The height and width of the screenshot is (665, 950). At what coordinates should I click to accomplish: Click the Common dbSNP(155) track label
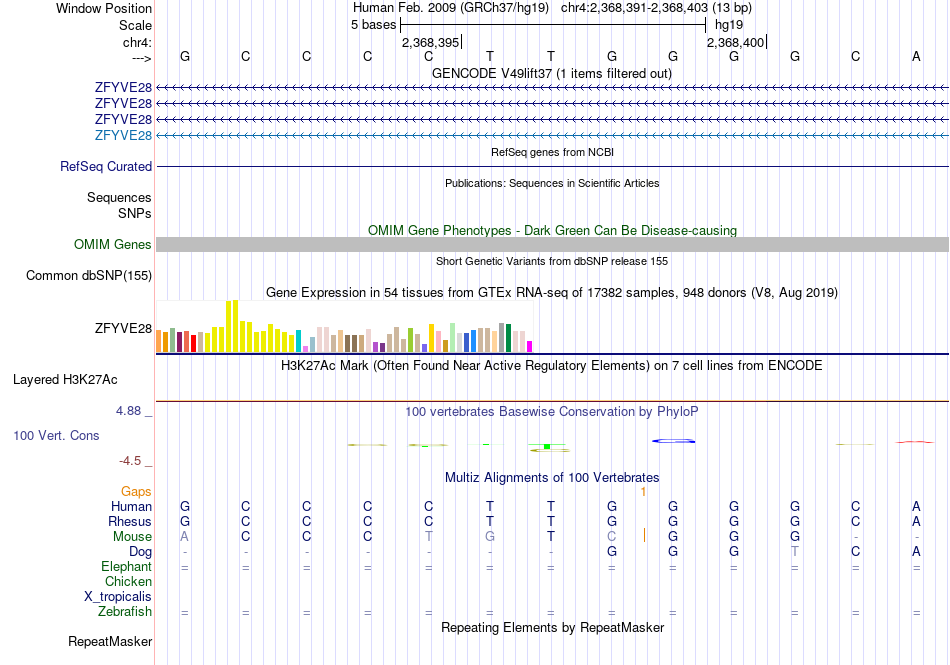(x=89, y=276)
